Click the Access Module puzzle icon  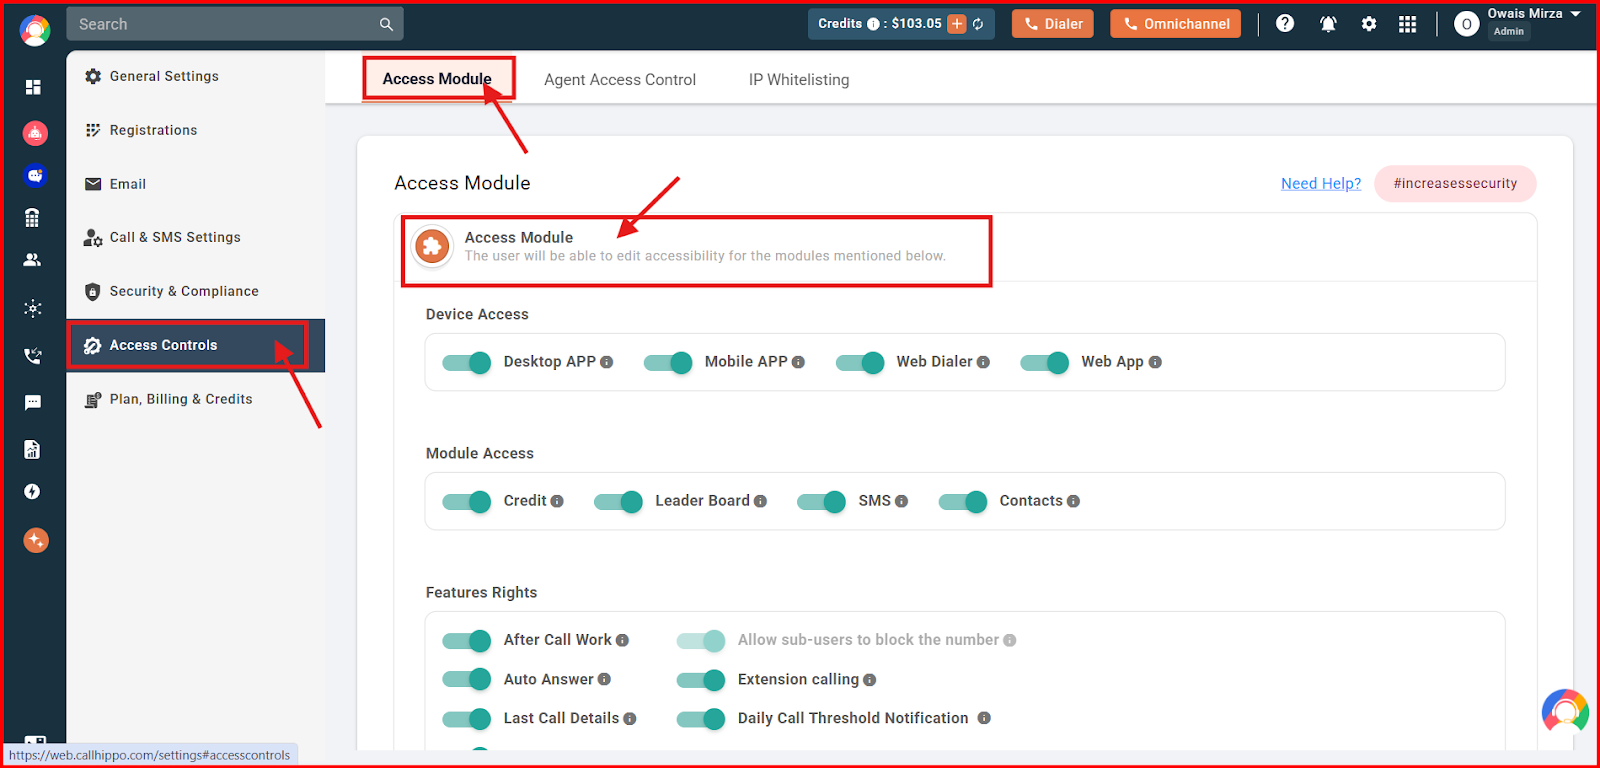[432, 246]
